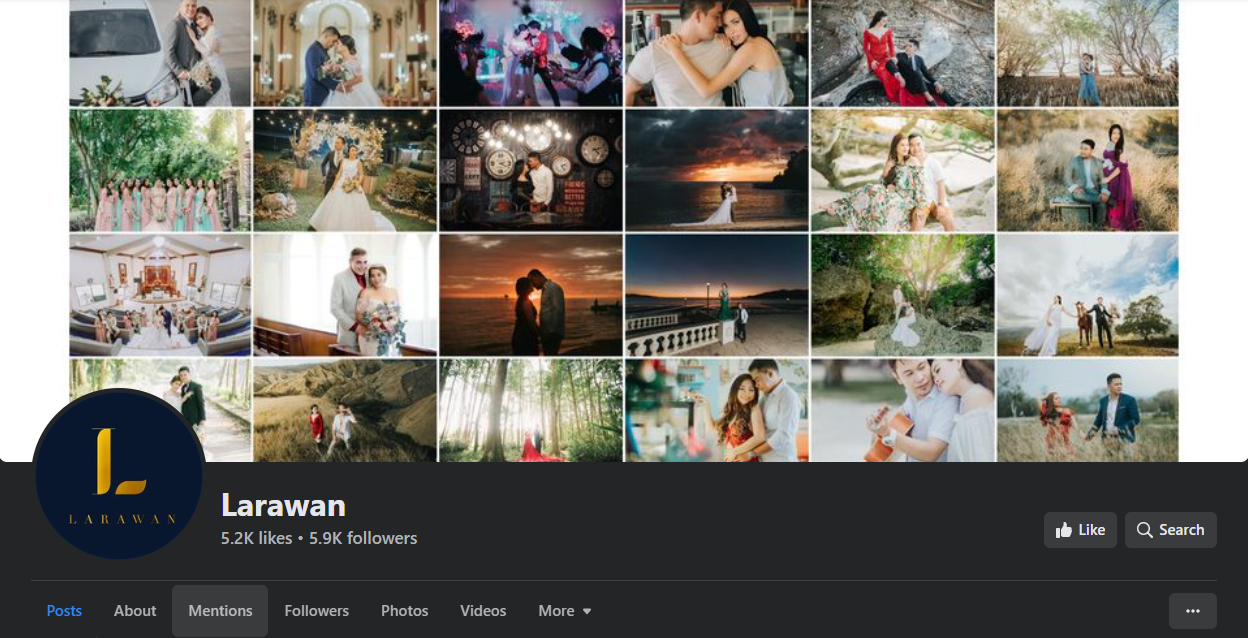Open the bridesmaids in pastel dresses photo
This screenshot has height=638, width=1248.
[160, 170]
